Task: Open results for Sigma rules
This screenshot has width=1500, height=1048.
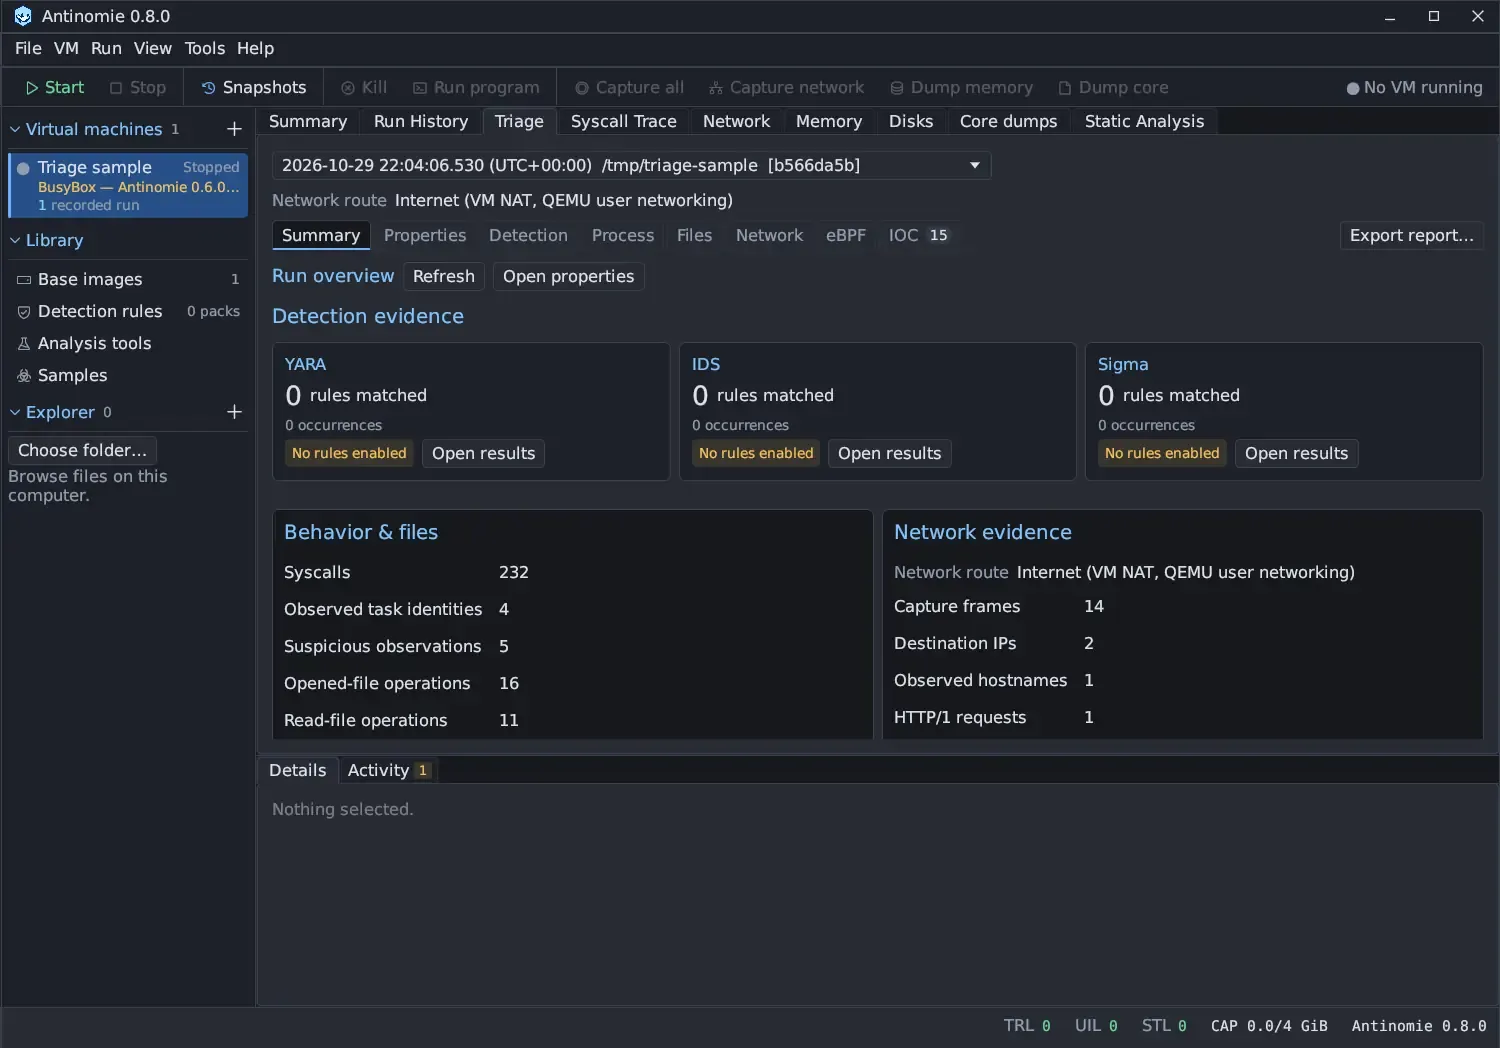Action: pyautogui.click(x=1296, y=453)
